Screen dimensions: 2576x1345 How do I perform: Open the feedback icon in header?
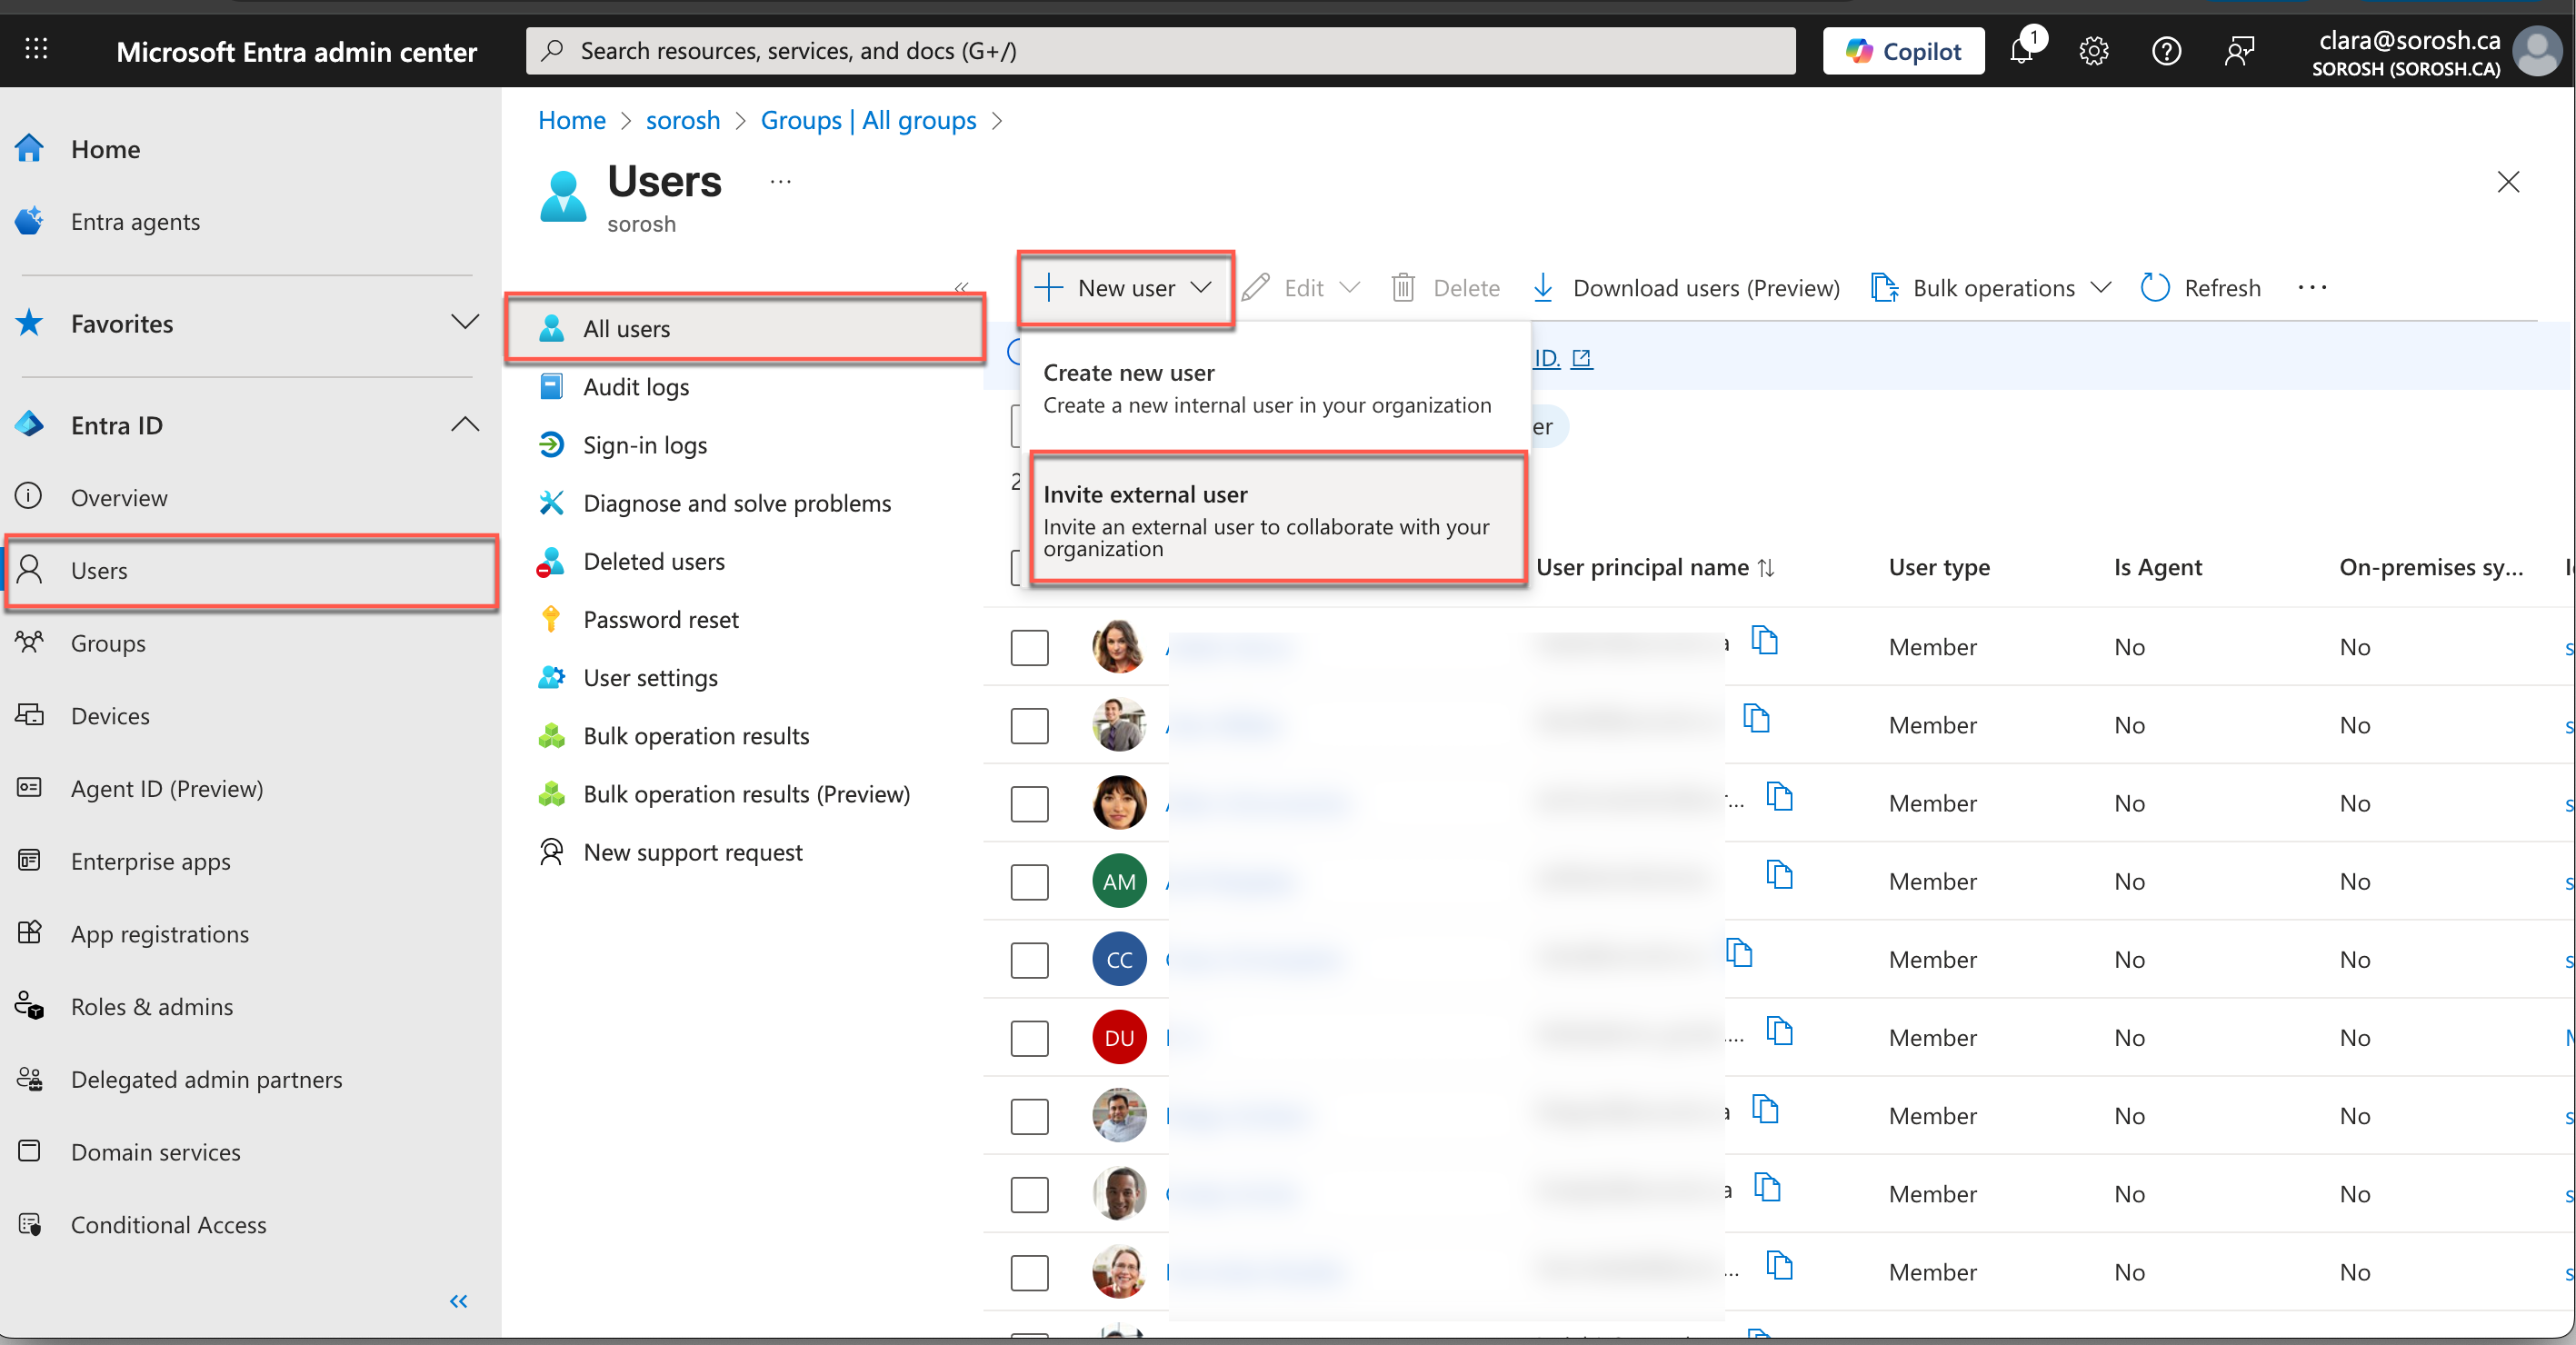pos(2239,51)
